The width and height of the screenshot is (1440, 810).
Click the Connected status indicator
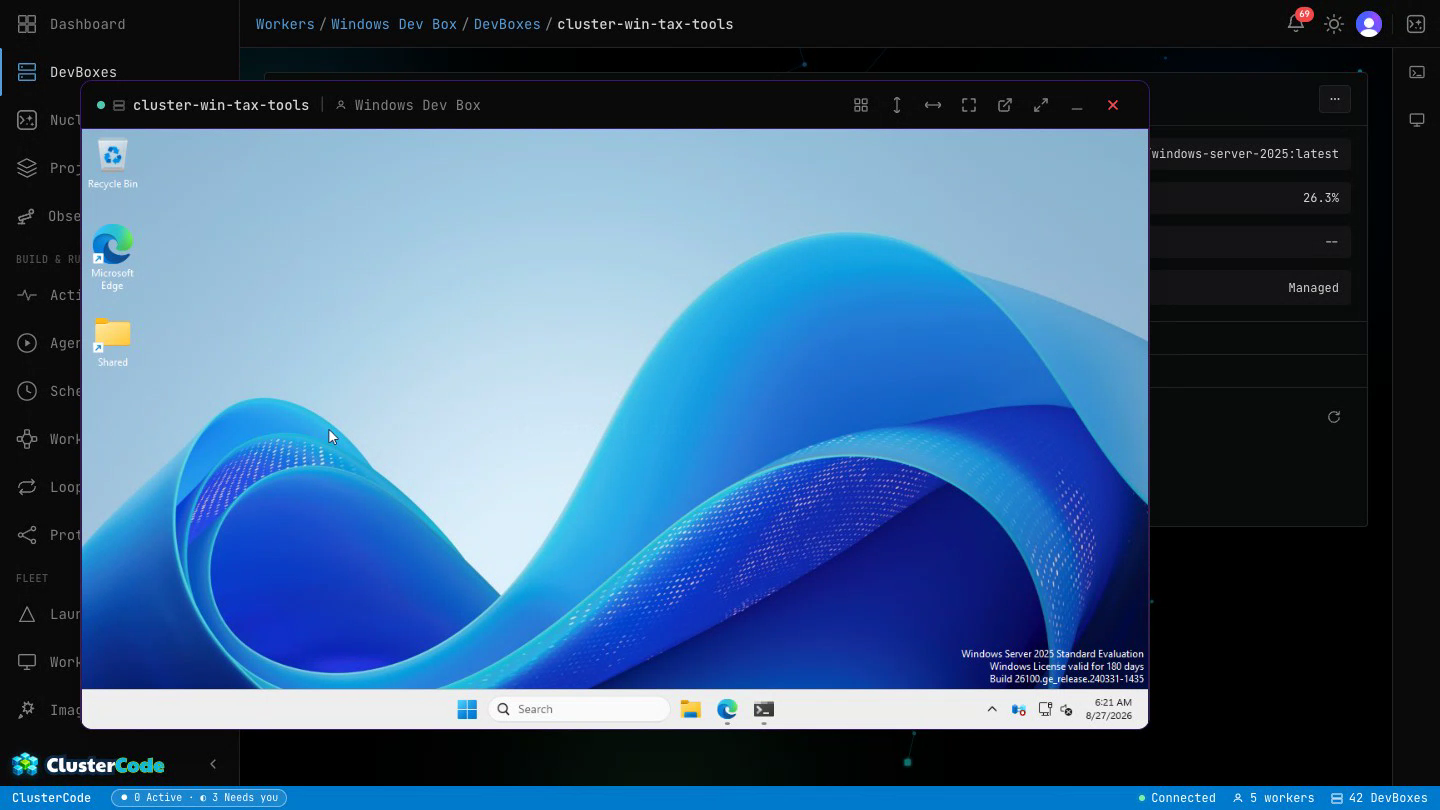point(1177,798)
